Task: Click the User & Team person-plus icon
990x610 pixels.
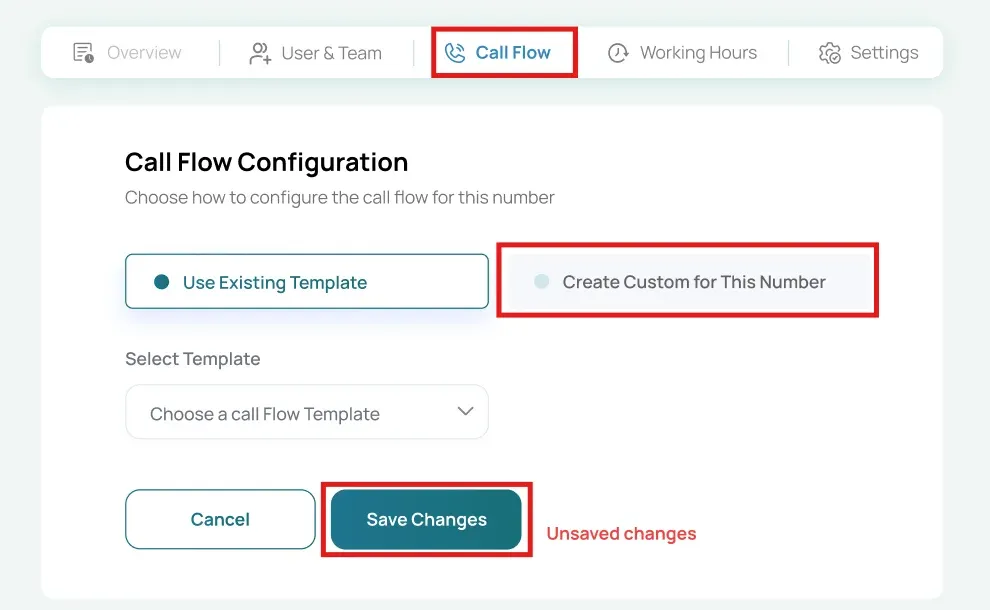Action: (x=259, y=53)
